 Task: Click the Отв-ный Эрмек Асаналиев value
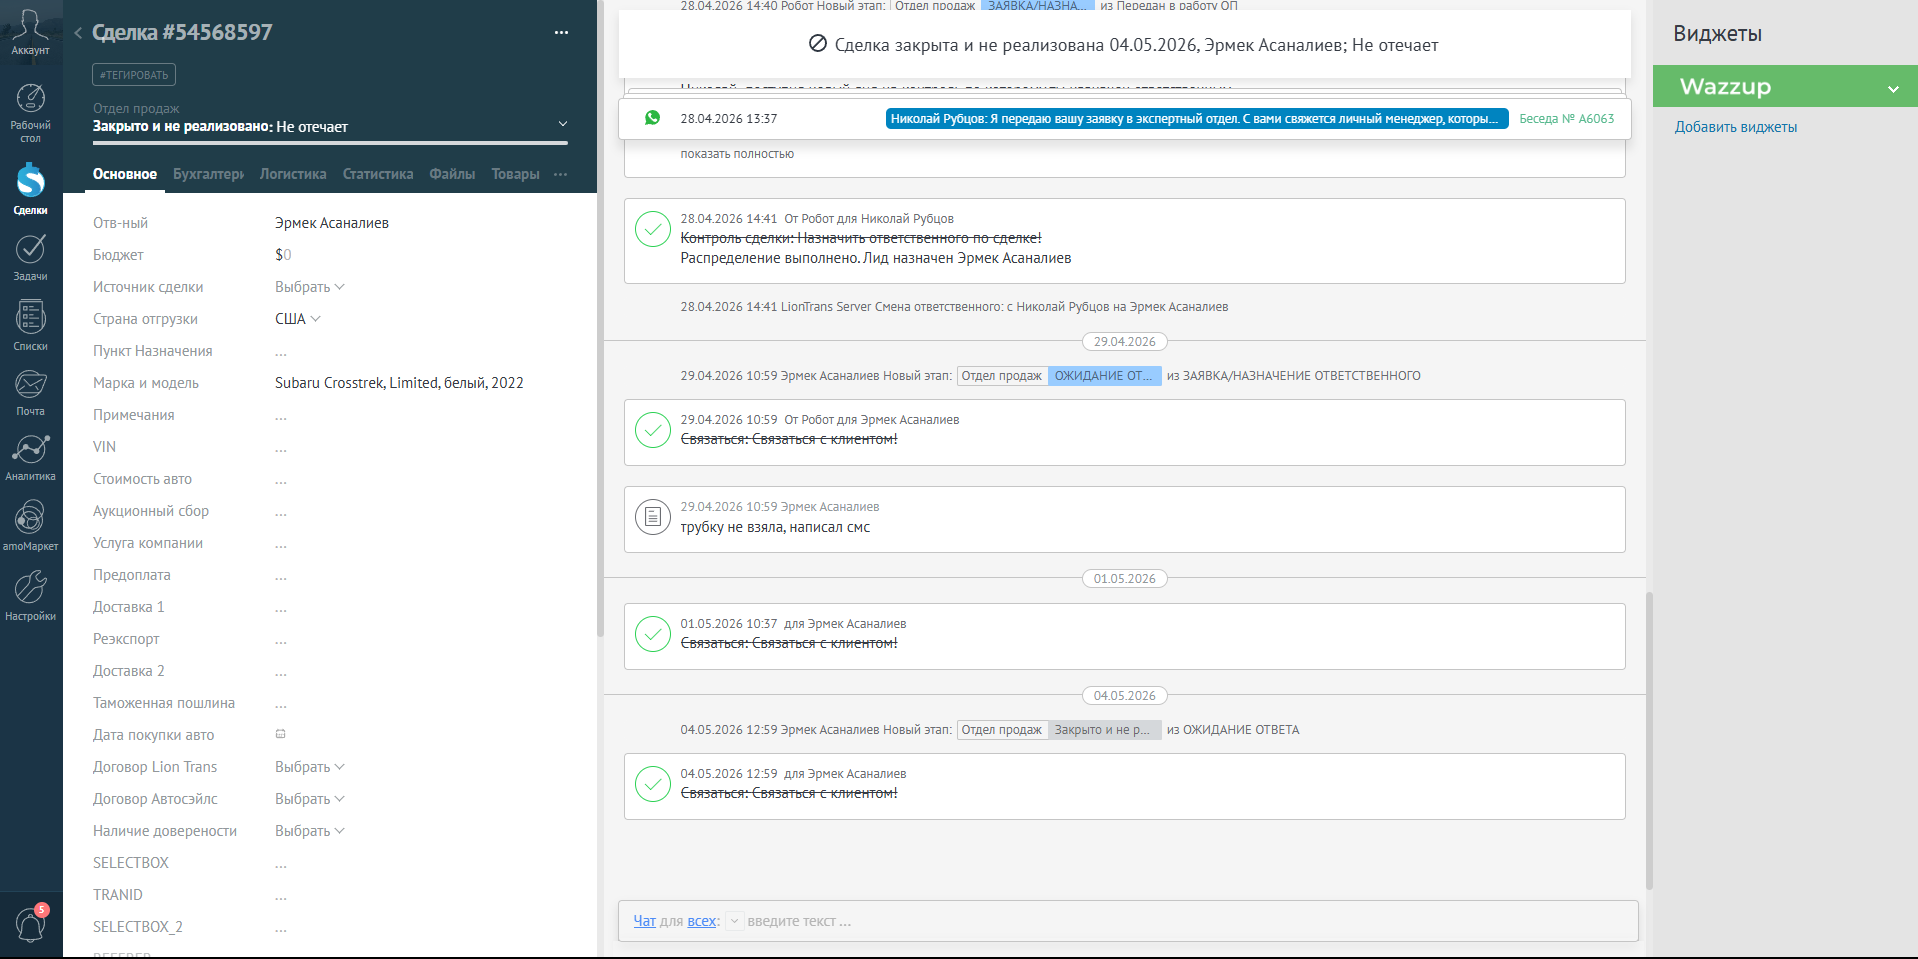[332, 223]
